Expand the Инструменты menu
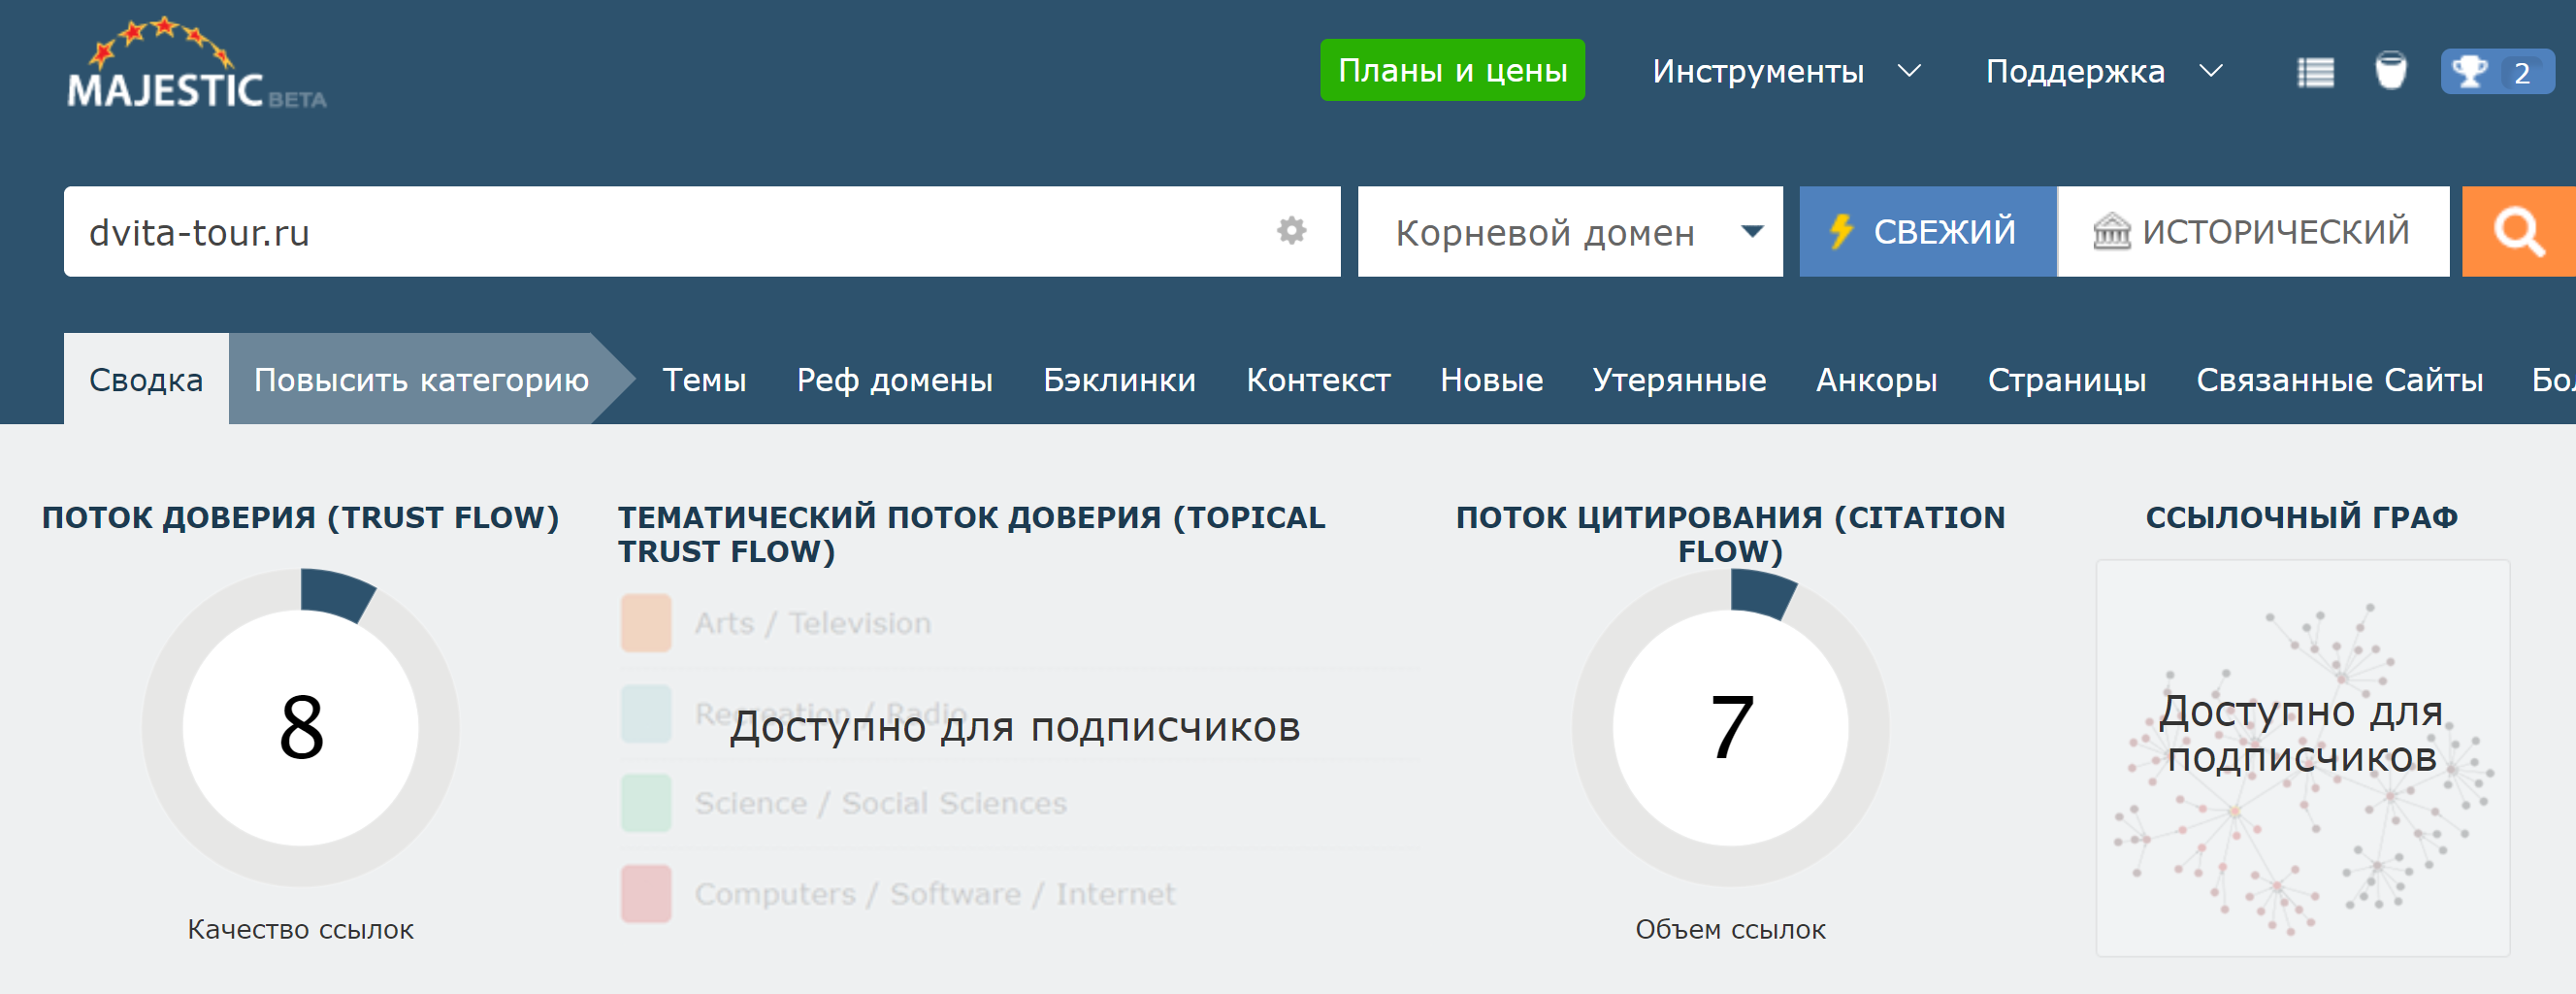2576x994 pixels. click(x=1786, y=71)
